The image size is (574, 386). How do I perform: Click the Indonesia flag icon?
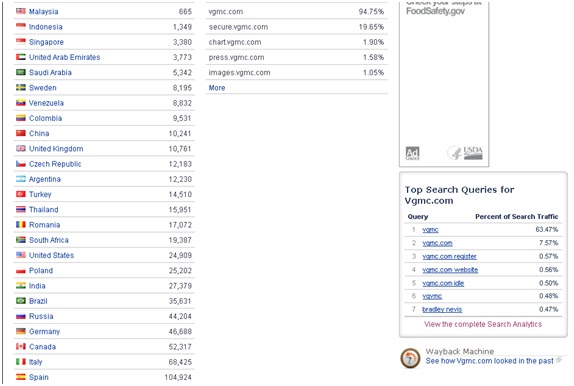(x=21, y=26)
